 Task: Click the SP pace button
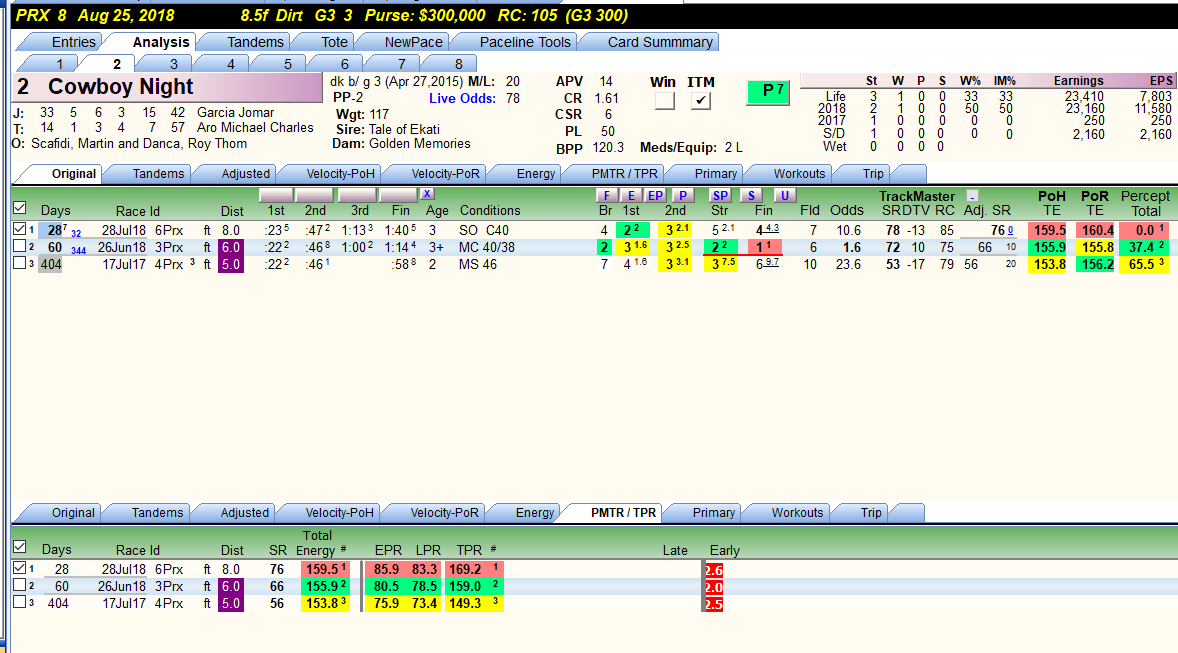click(x=720, y=195)
